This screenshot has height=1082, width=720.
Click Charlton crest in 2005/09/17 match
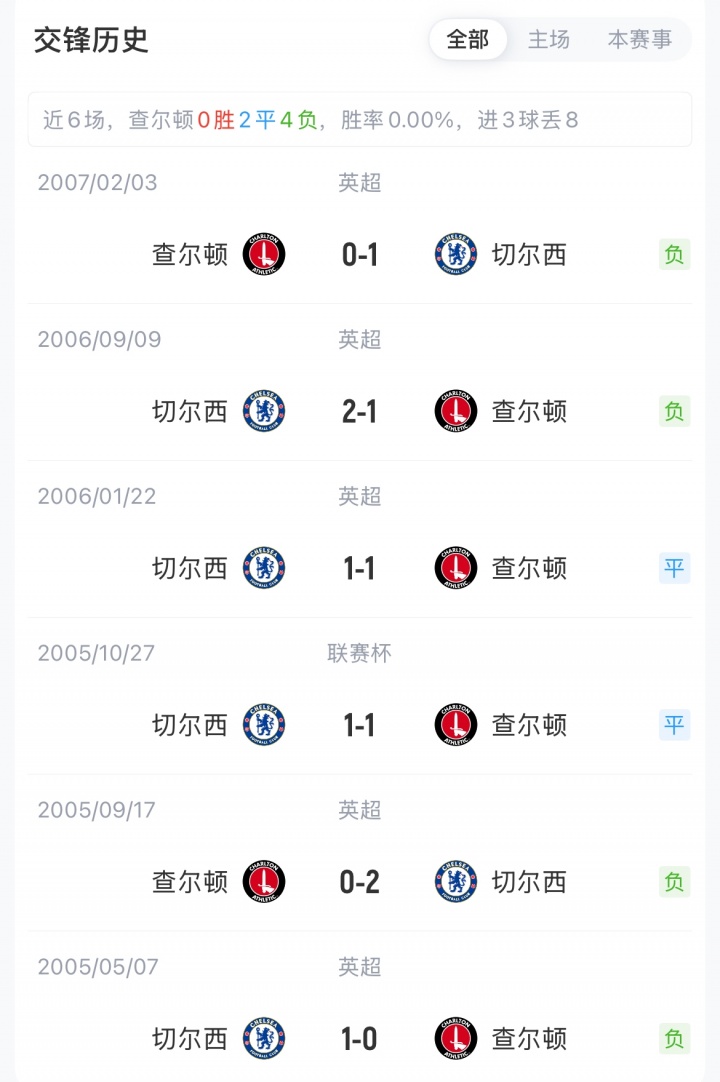(x=264, y=882)
